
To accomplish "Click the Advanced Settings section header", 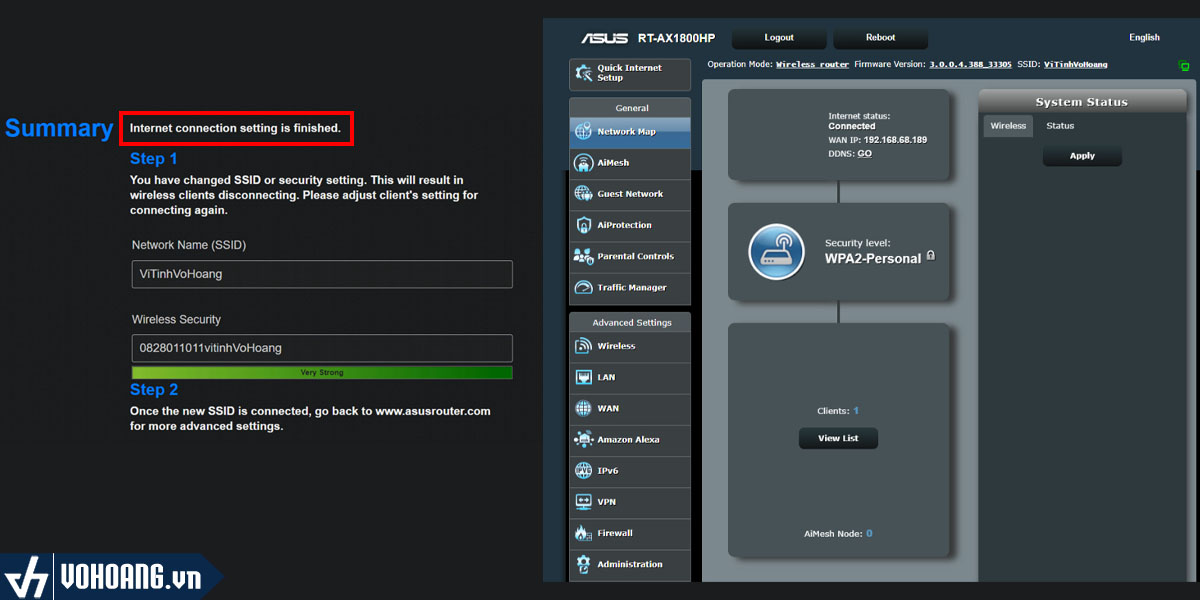I will click(630, 323).
